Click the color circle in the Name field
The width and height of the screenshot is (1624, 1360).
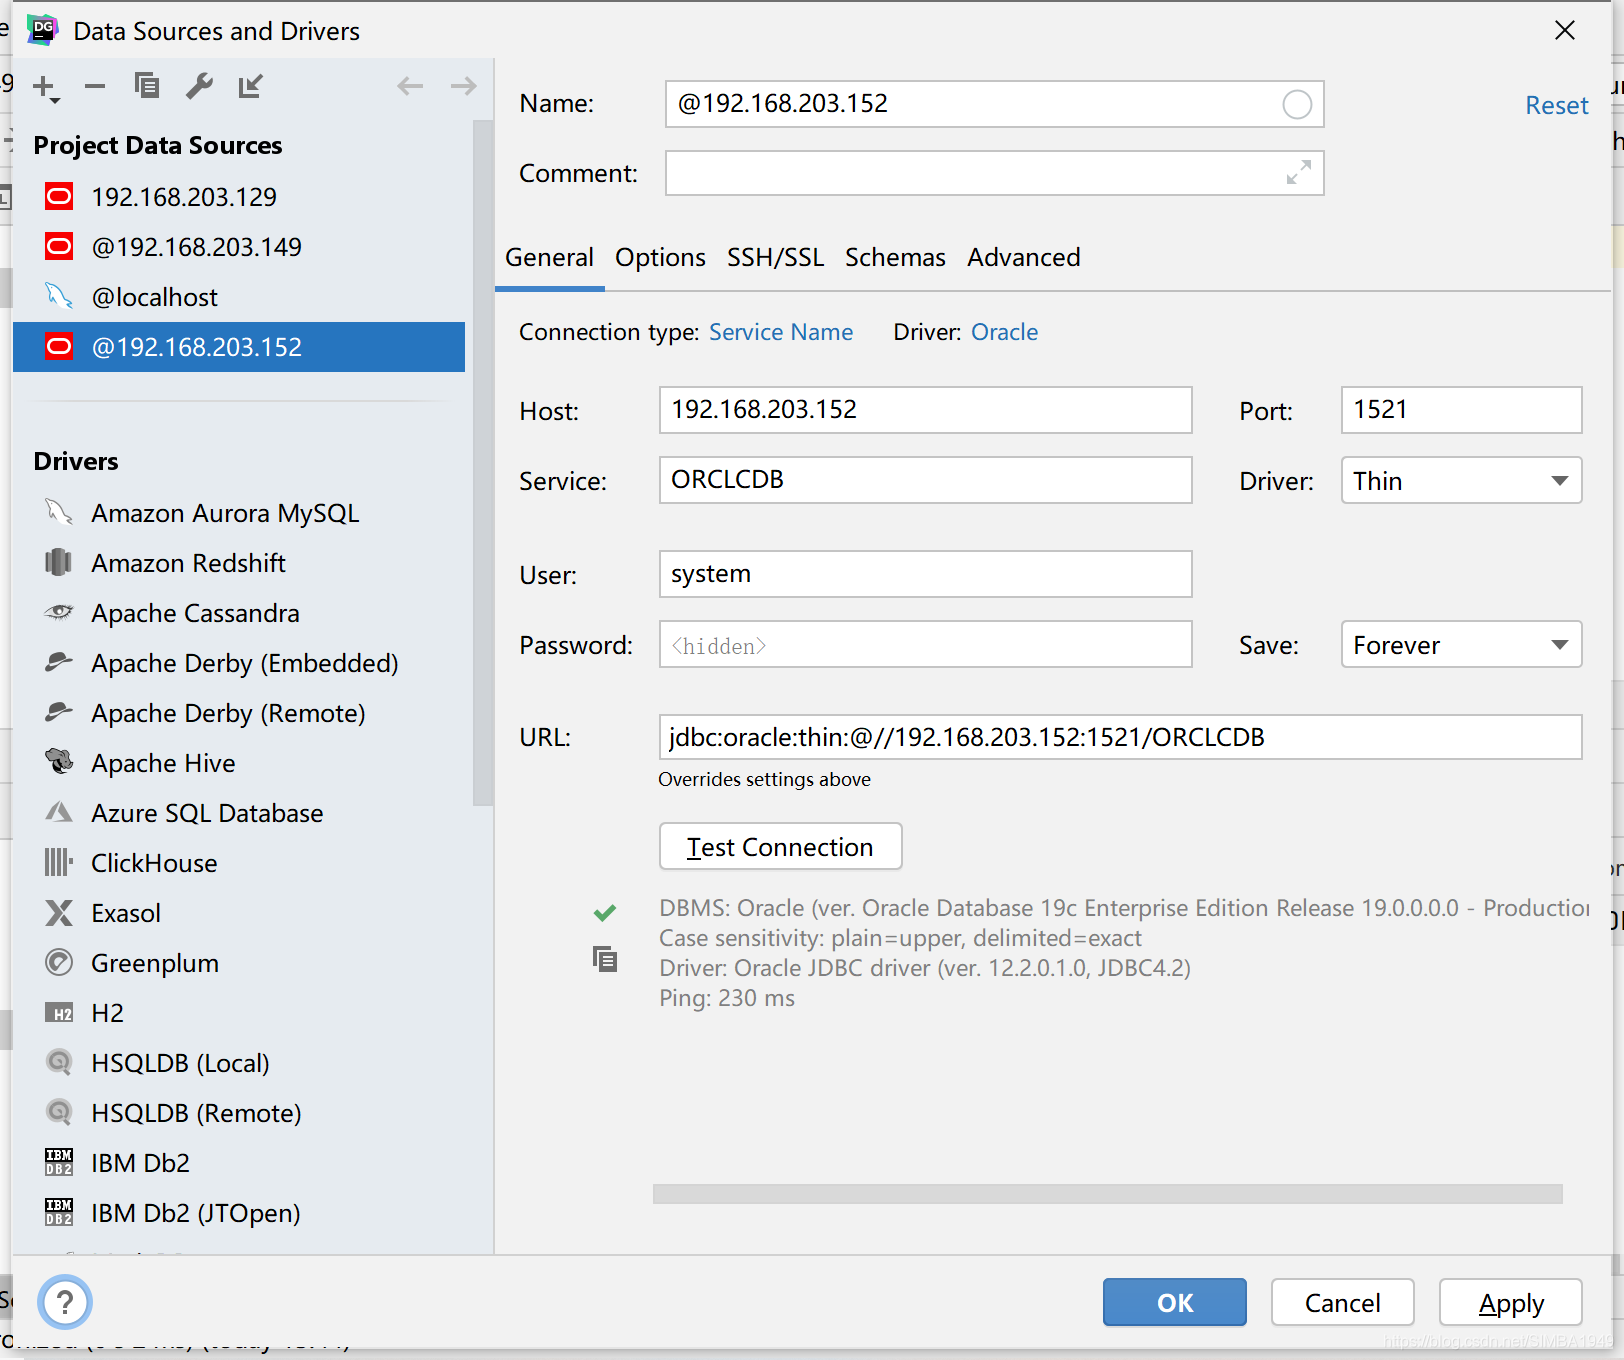(1297, 104)
